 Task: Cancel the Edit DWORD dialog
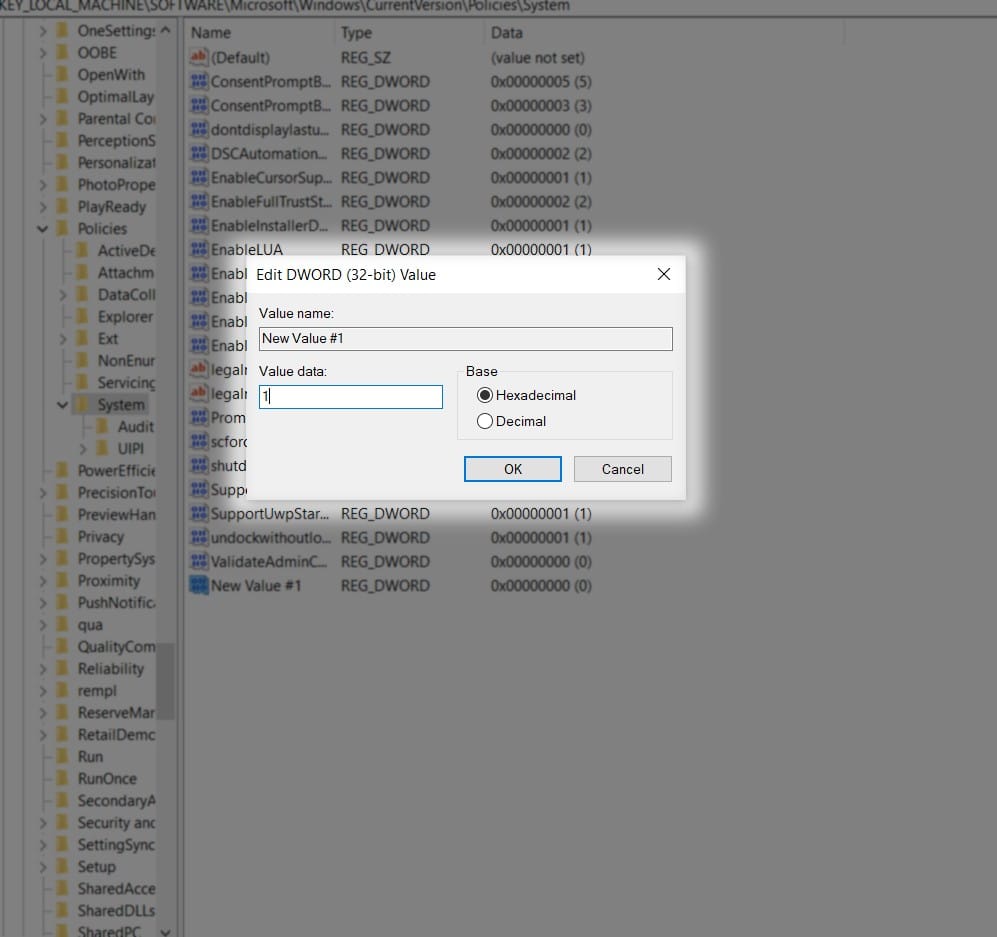[x=622, y=469]
